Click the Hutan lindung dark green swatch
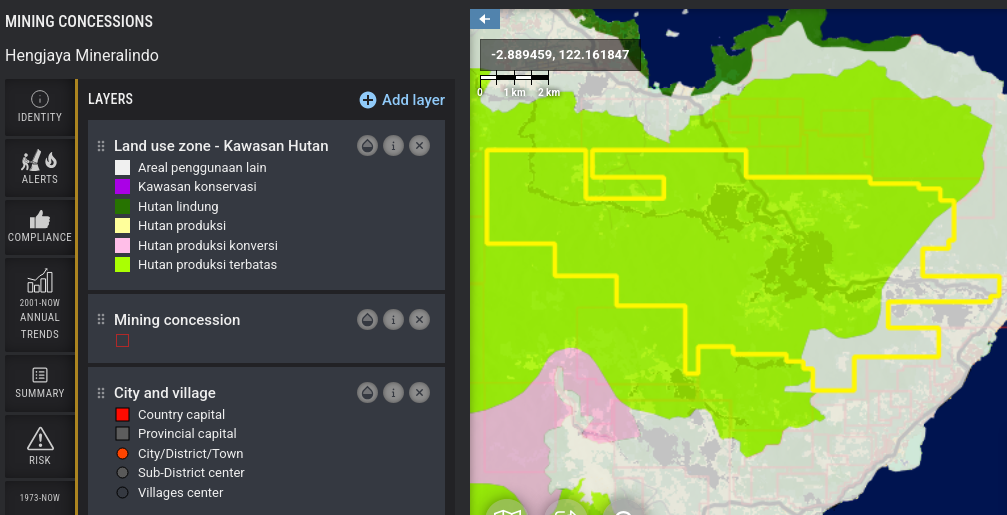This screenshot has width=1007, height=515. (123, 206)
